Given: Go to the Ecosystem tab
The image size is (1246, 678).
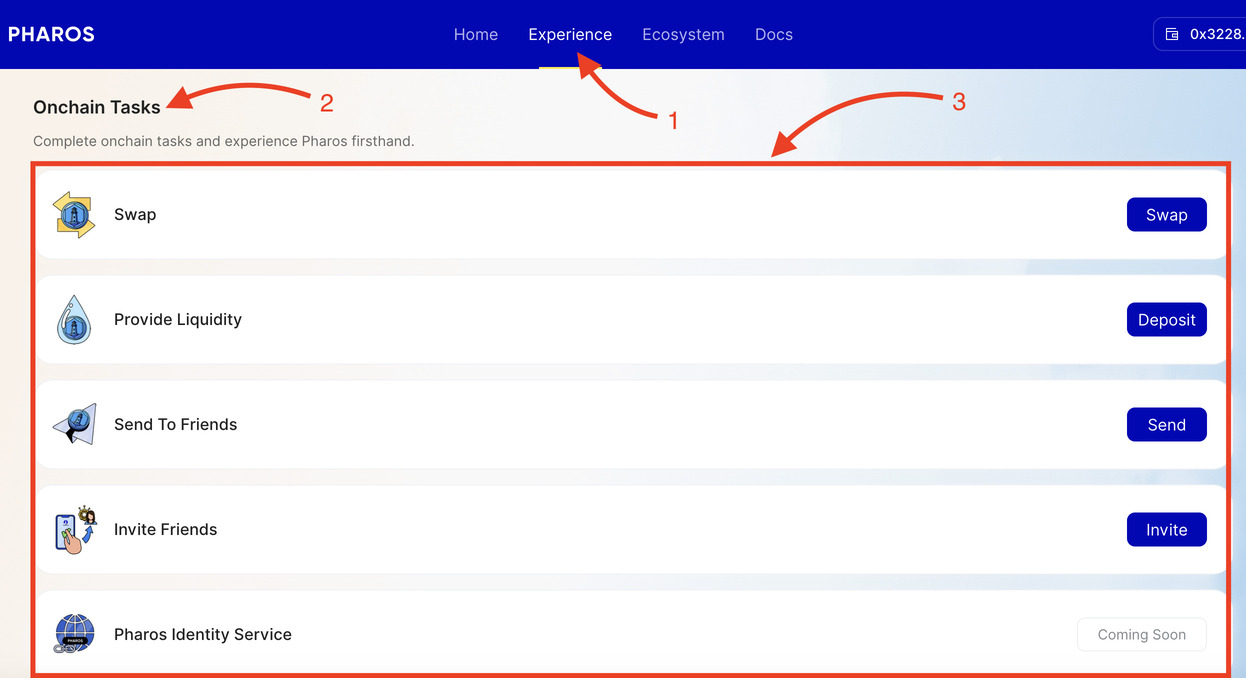Looking at the screenshot, I should click(683, 34).
